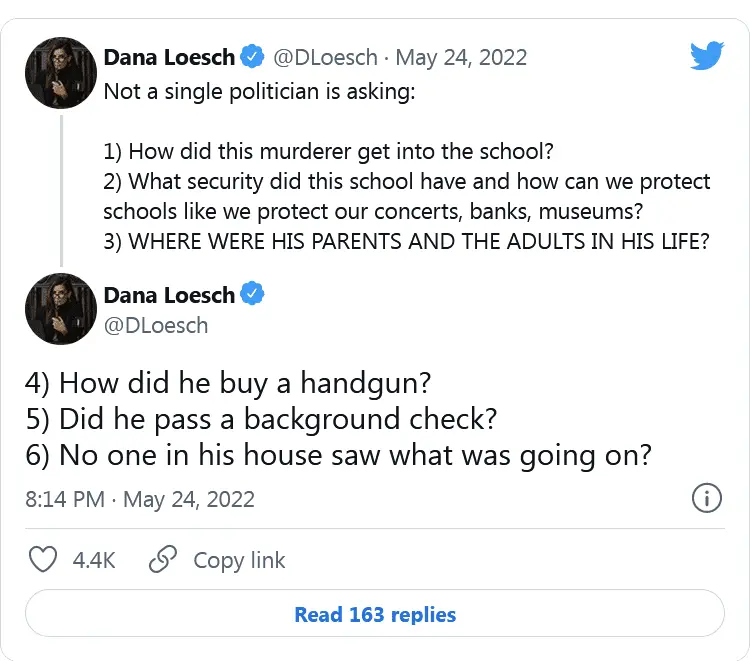Open the tweet info circle icon
Image resolution: width=750 pixels, height=661 pixels.
[706, 498]
